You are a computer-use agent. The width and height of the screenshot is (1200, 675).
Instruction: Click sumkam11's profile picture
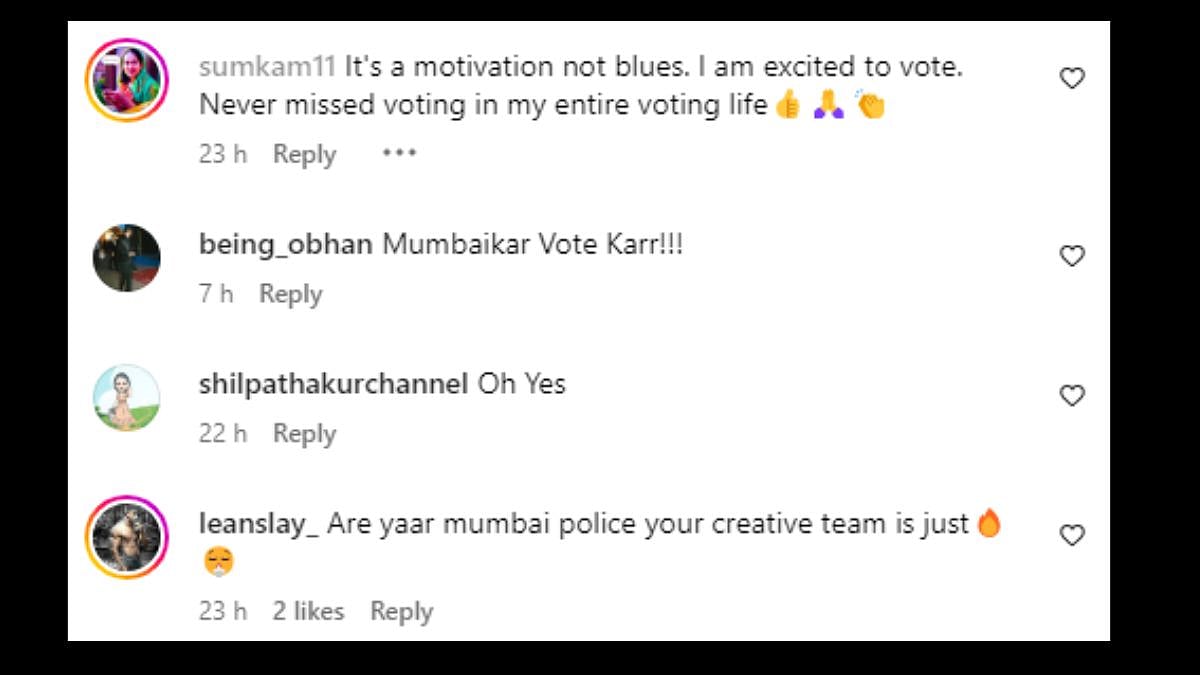(x=127, y=80)
